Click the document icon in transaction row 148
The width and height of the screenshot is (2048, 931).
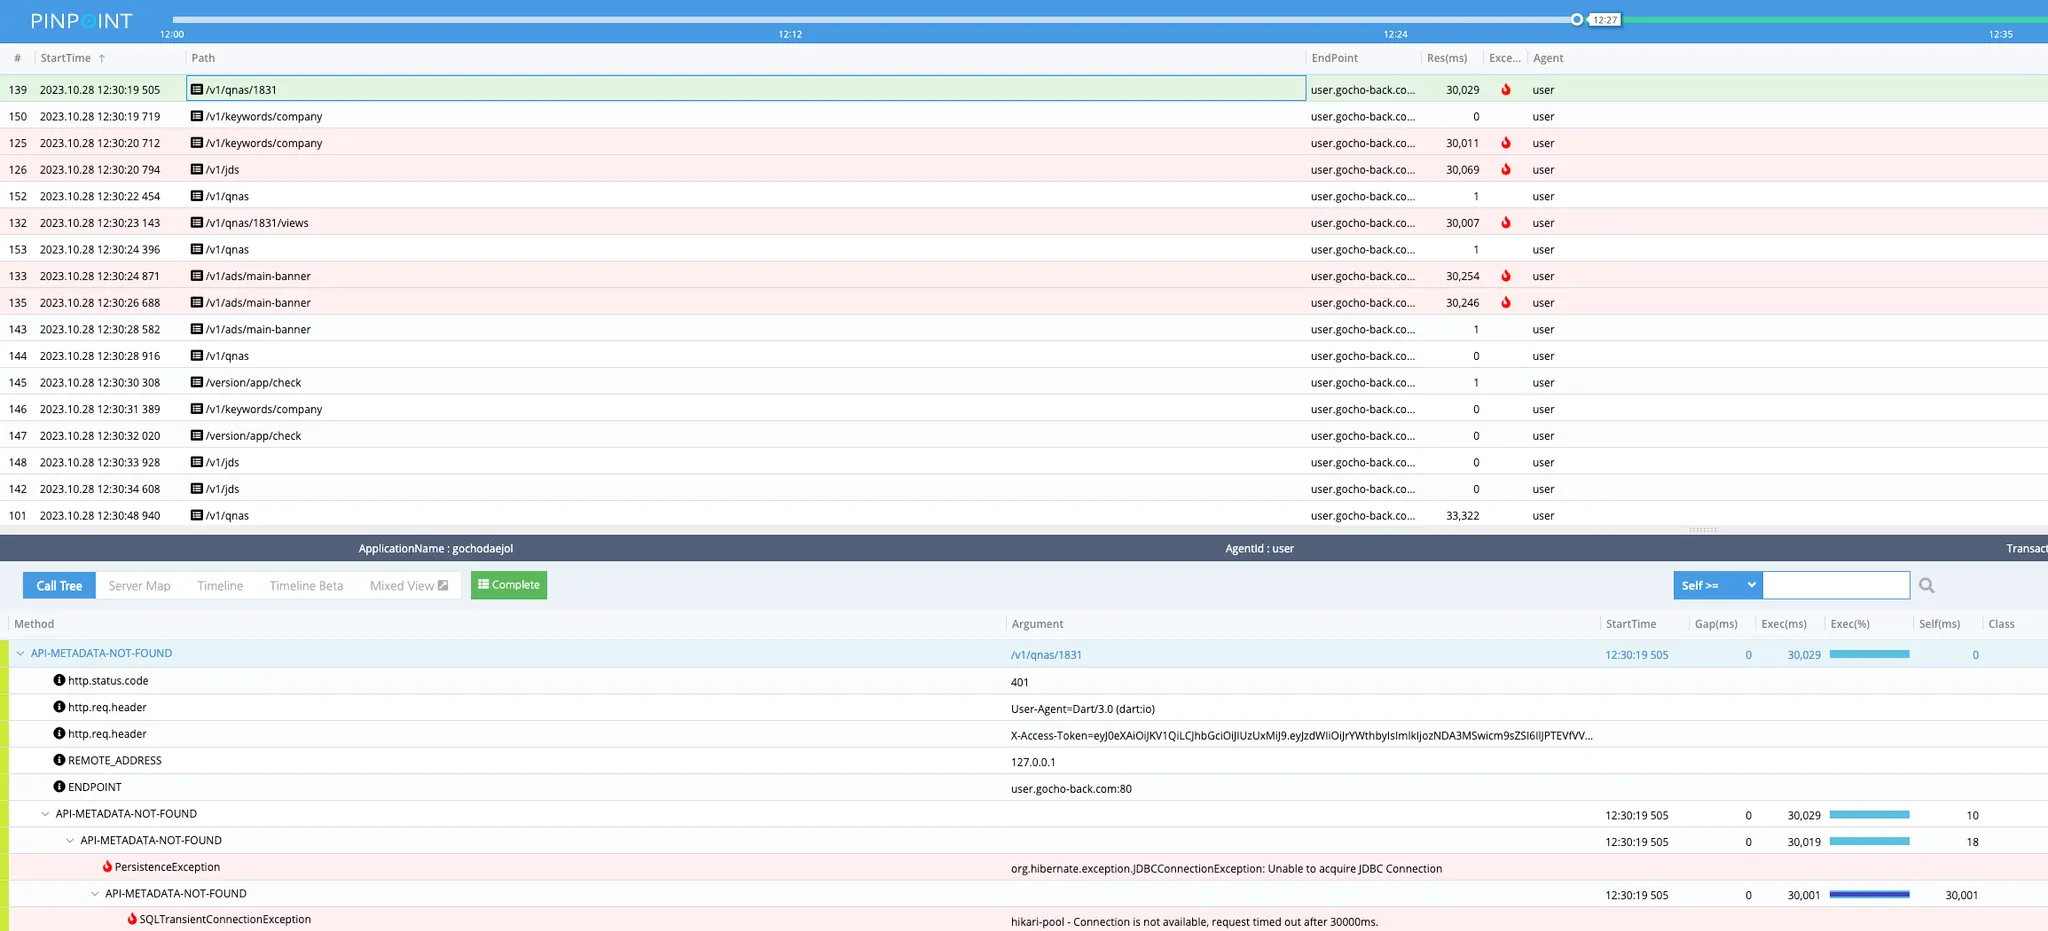[197, 462]
